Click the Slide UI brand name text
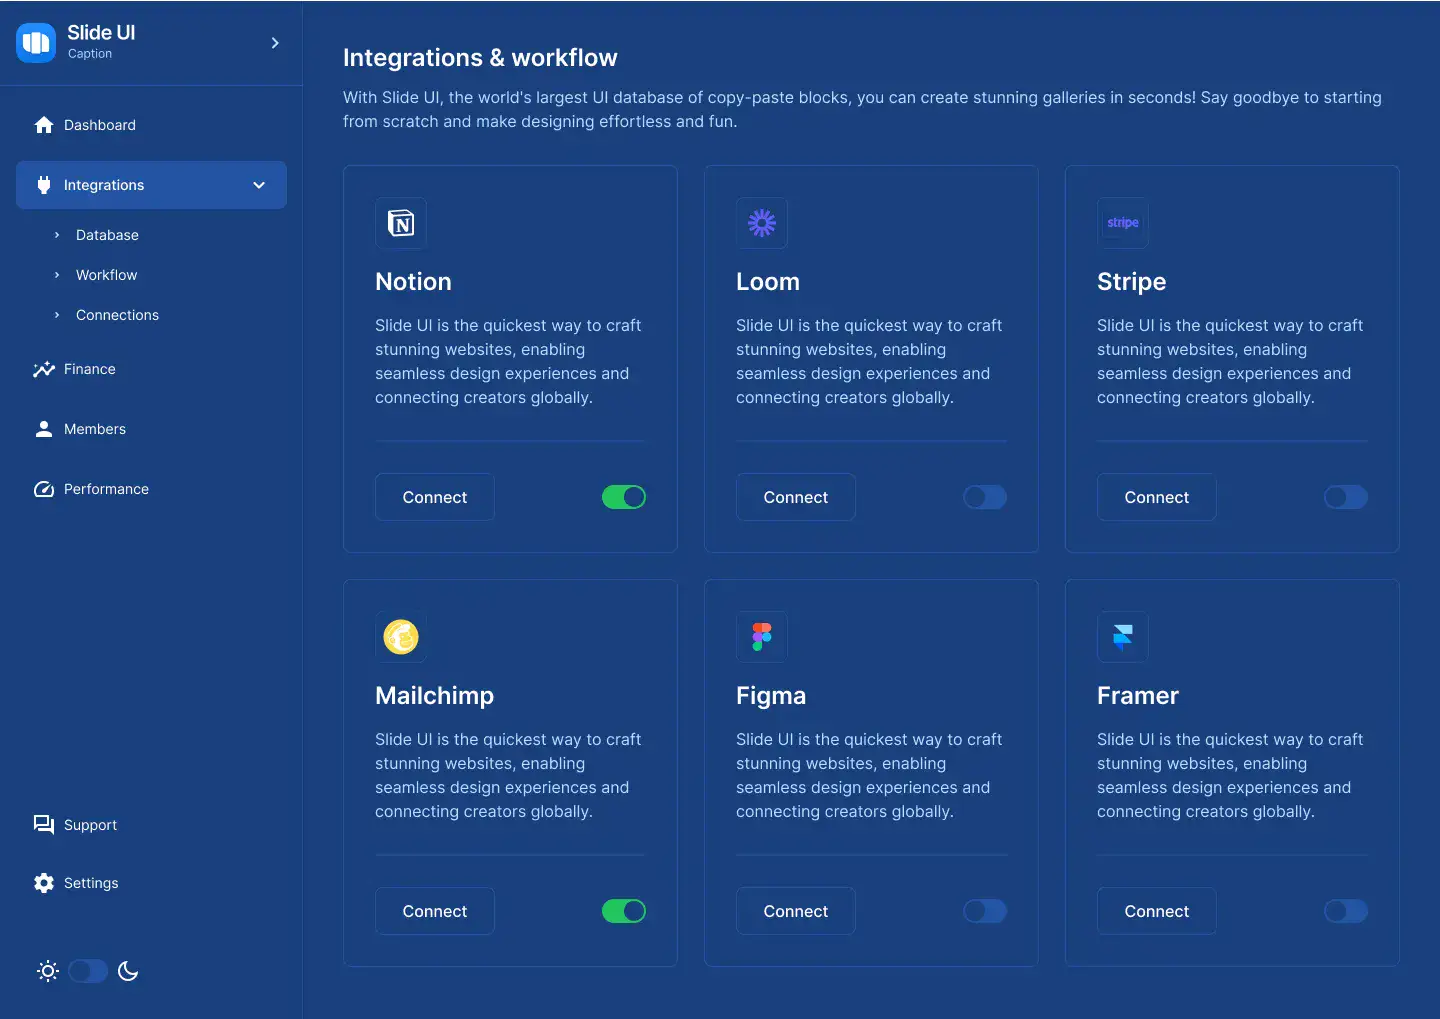Image resolution: width=1440 pixels, height=1019 pixels. tap(101, 33)
